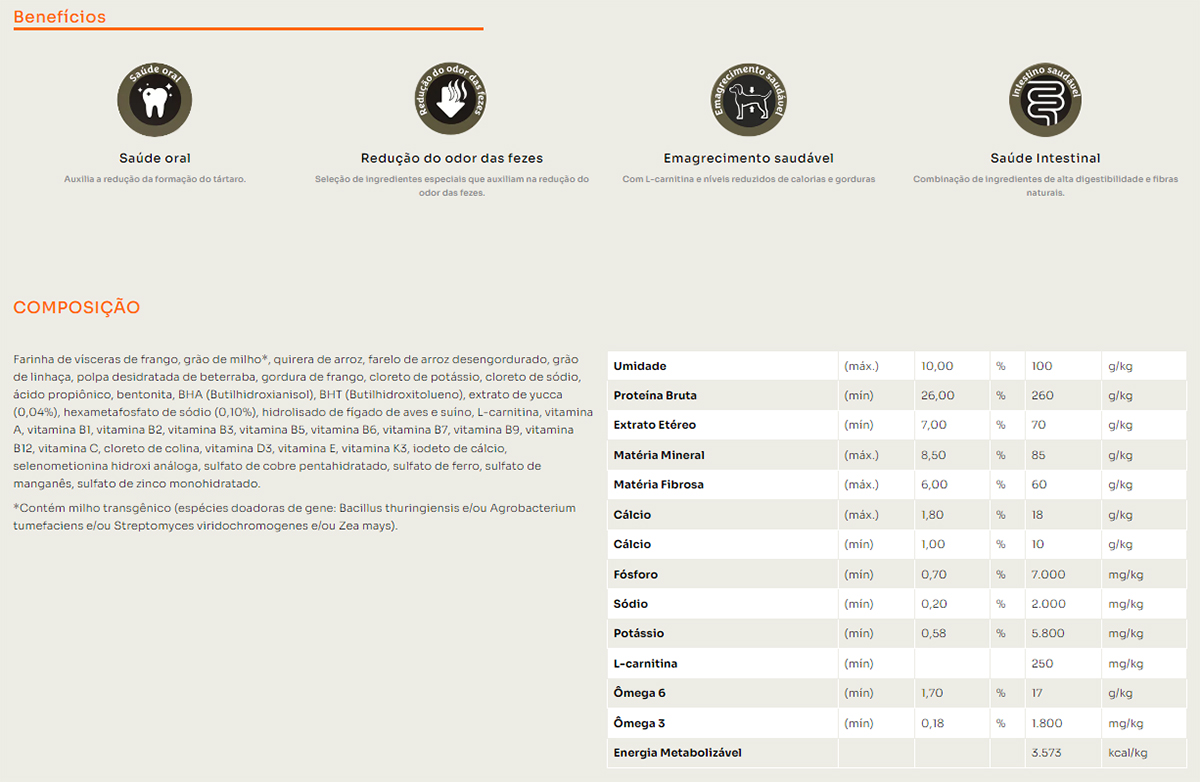Click the 'Saúde Intestinal' benefit title
The width and height of the screenshot is (1200, 782).
1045,158
